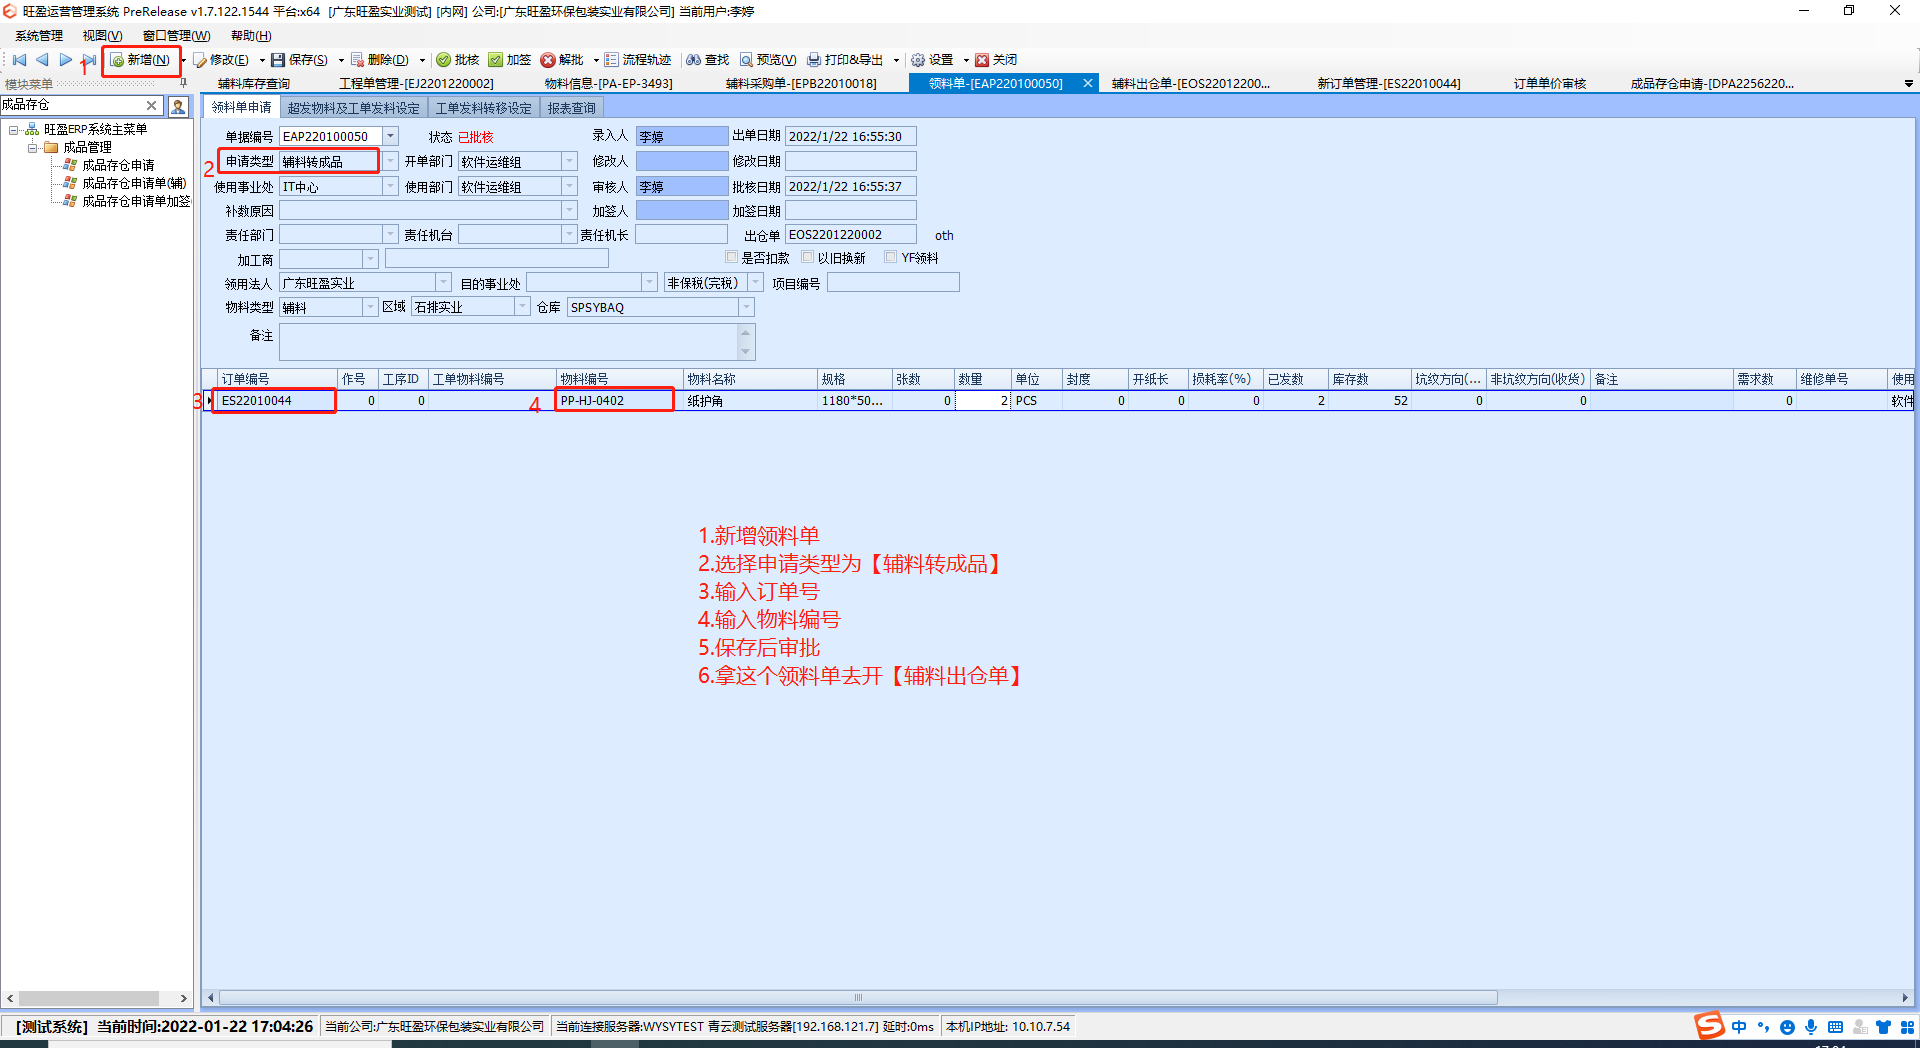Go to the previous record arrow
This screenshot has height=1048, width=1920.
tap(42, 60)
